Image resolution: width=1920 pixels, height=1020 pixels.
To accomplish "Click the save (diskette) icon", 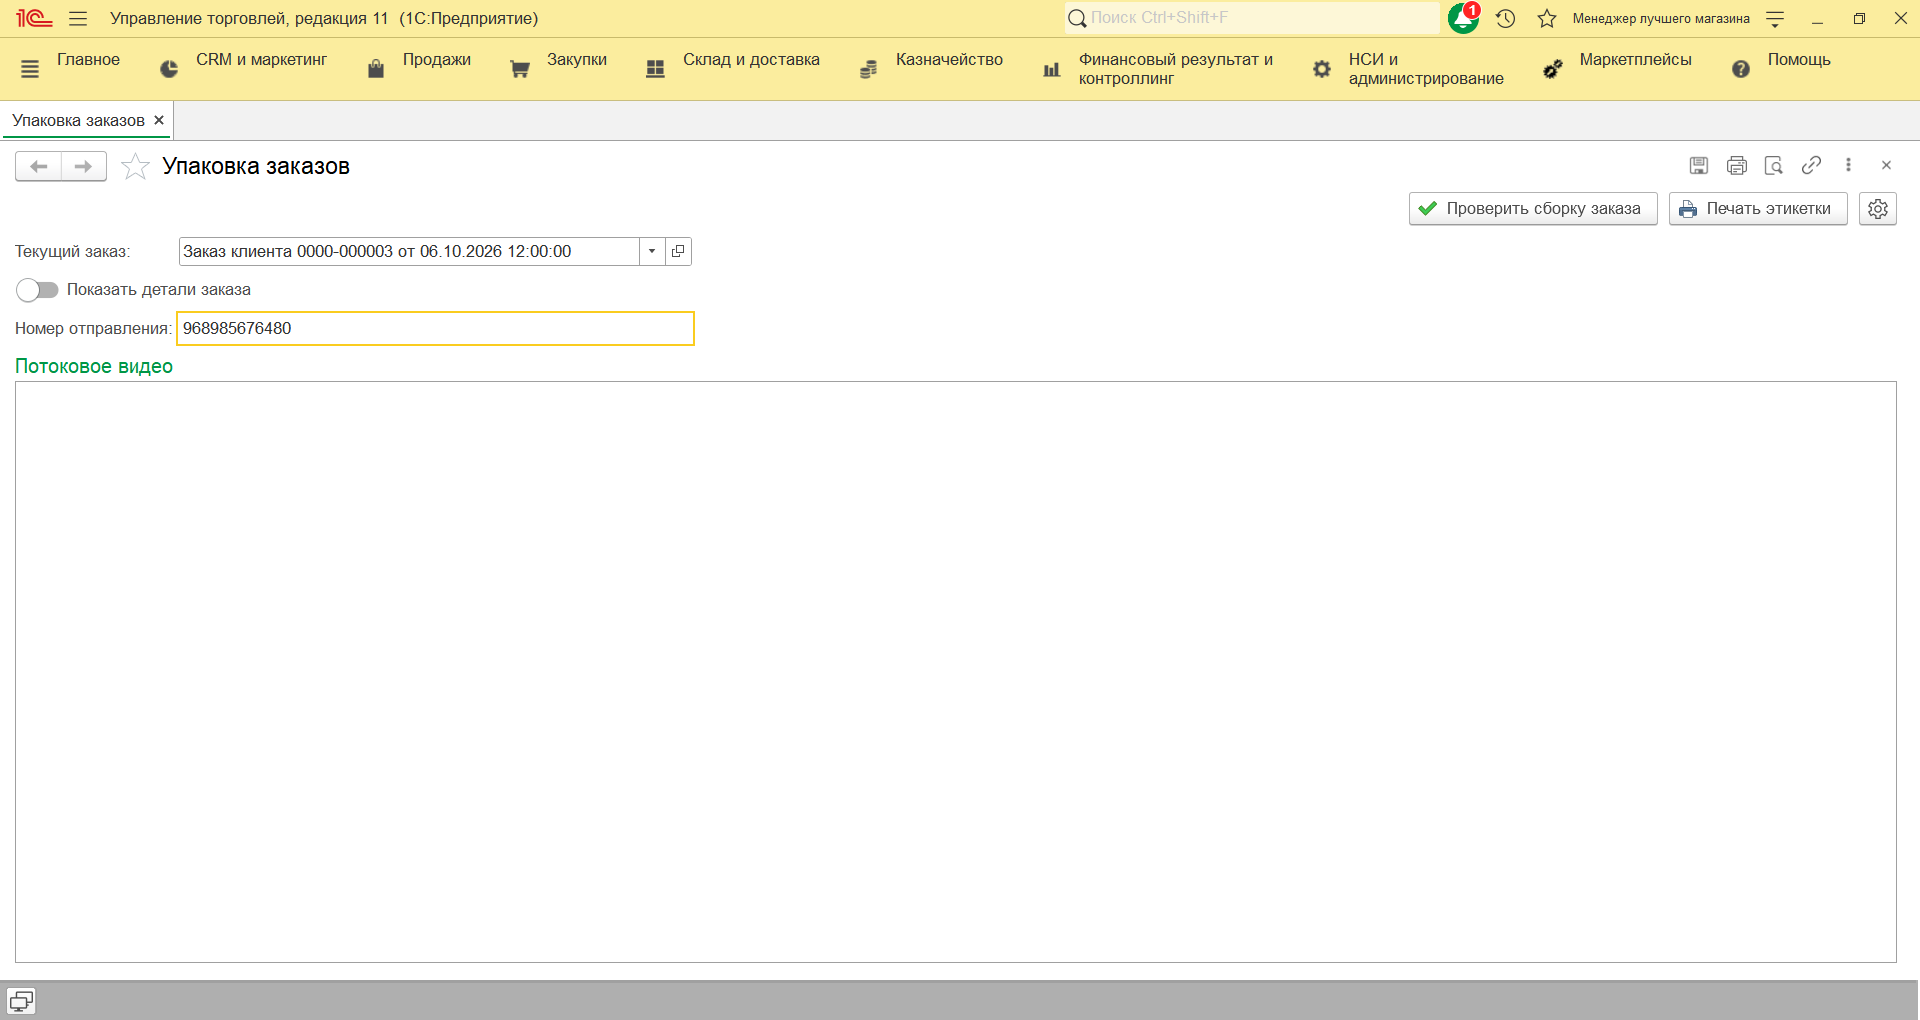I will [1699, 165].
